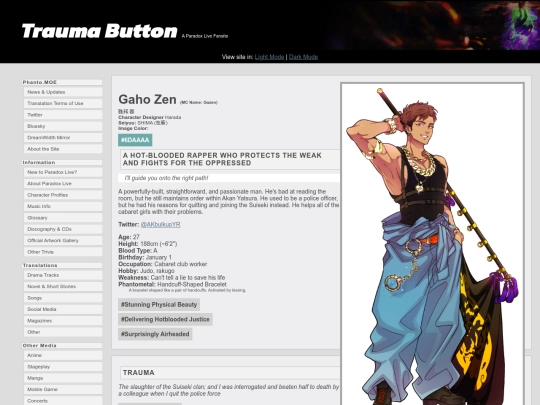Click the #Stunning Physical Beauty tag

[159, 305]
